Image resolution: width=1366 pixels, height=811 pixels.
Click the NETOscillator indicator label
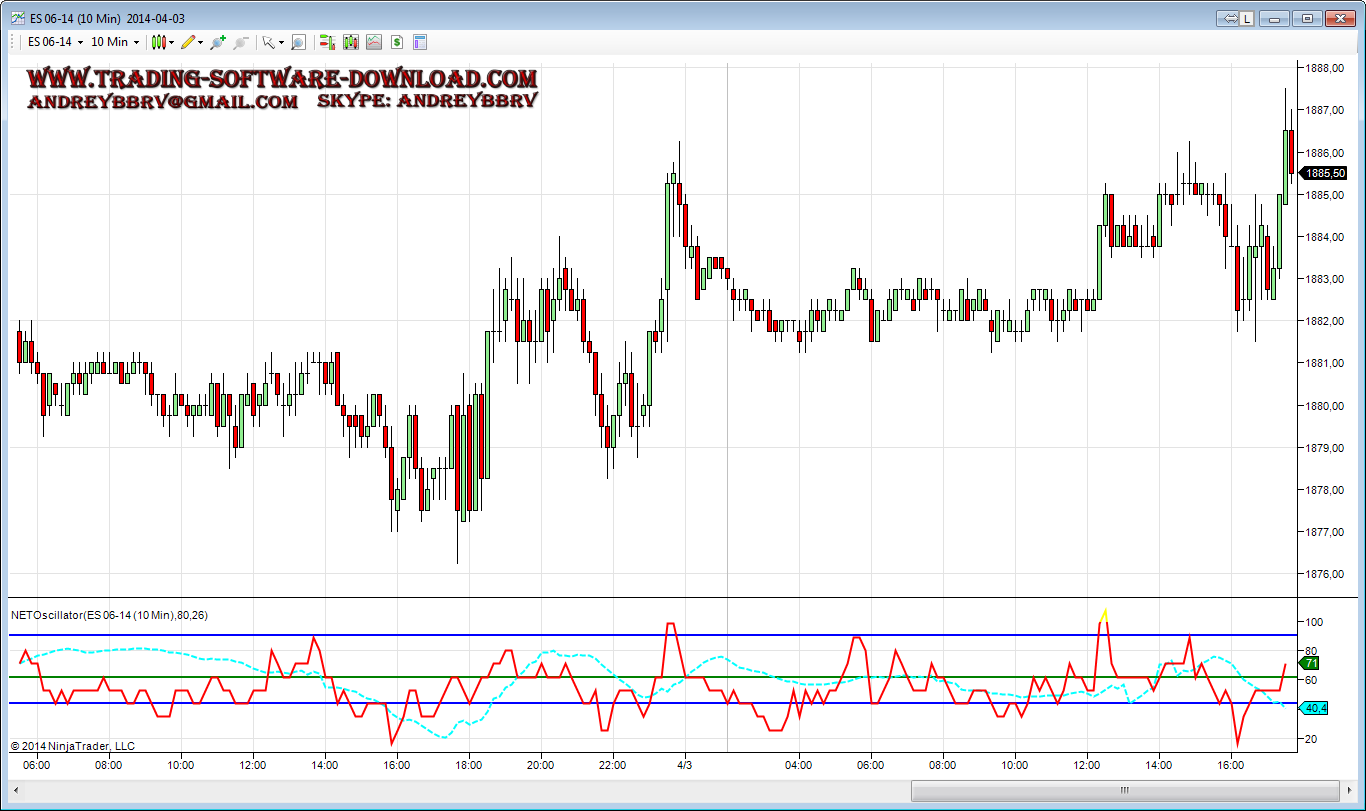[x=110, y=614]
